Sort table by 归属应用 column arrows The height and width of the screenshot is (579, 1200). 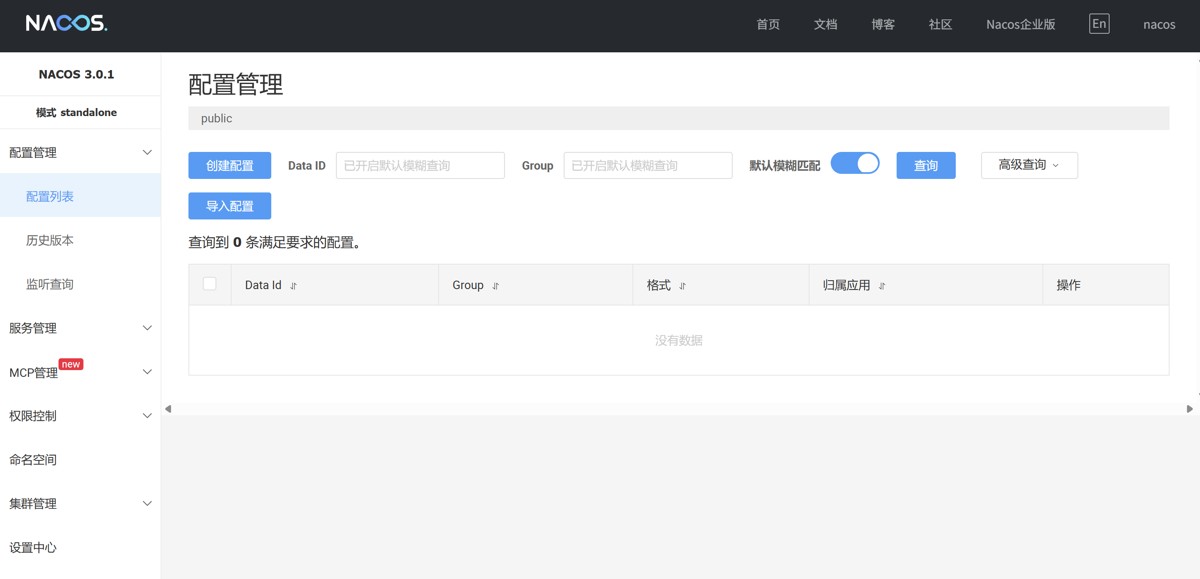click(881, 286)
